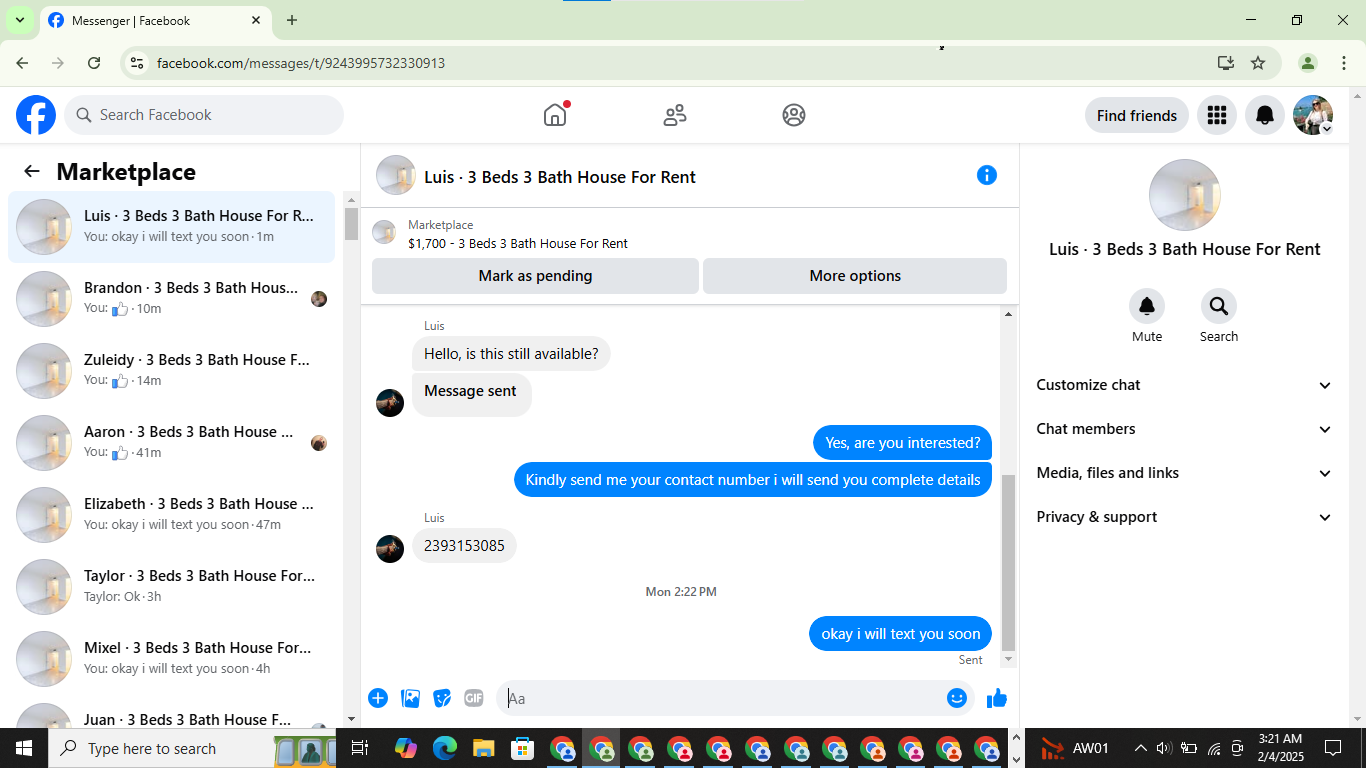Open Mixel's conversation in the list
The height and width of the screenshot is (768, 1366).
[171, 659]
